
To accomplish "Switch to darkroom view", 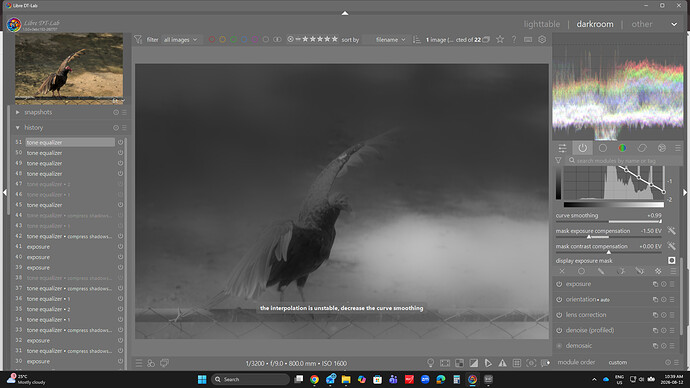I will pos(595,24).
